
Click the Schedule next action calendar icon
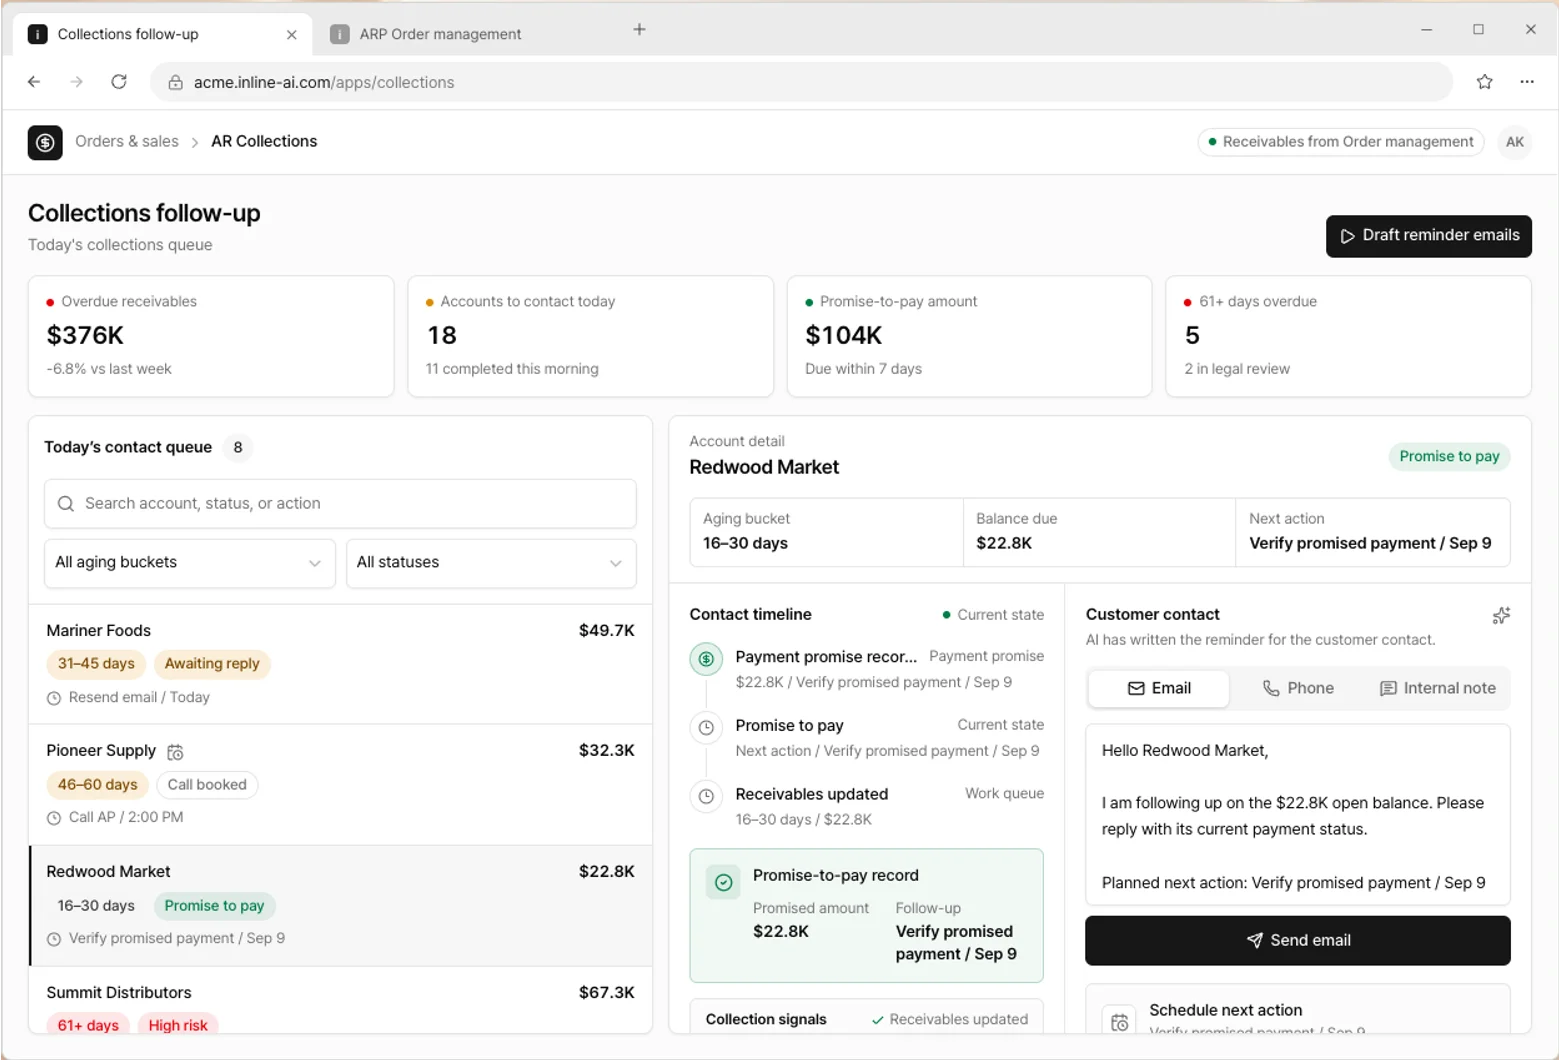point(1120,1020)
